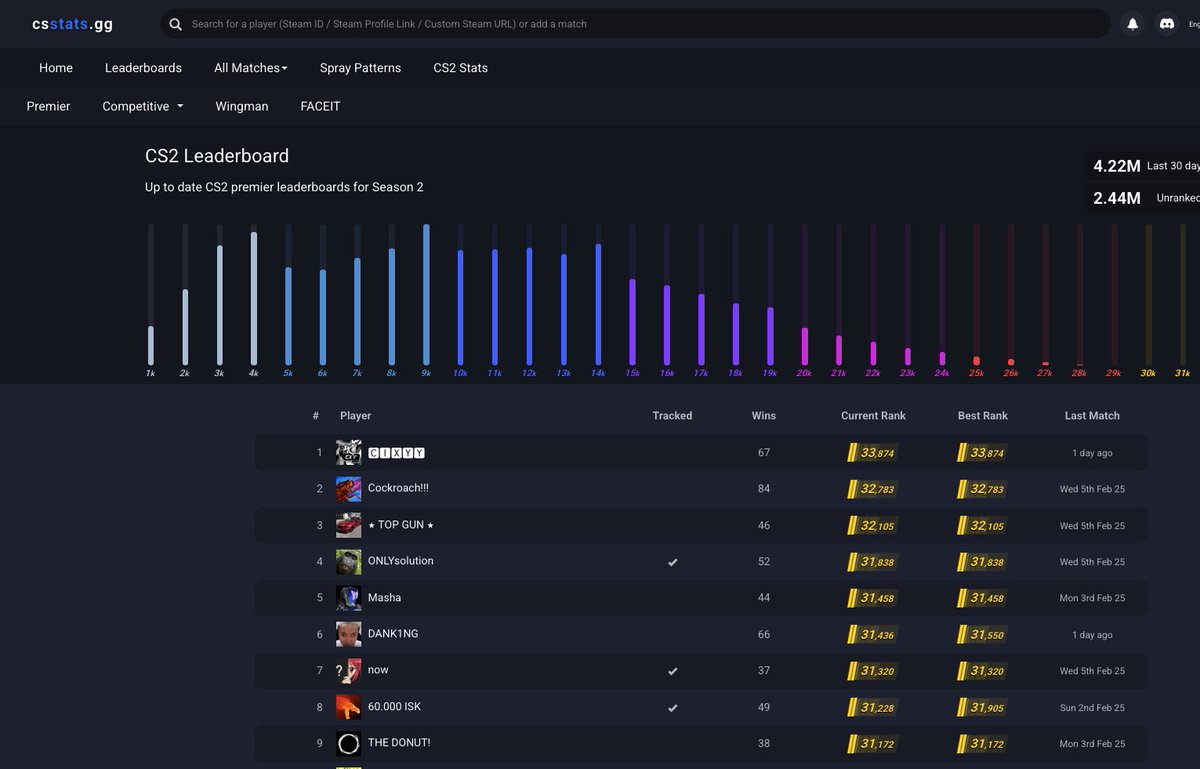
Task: Open 60.000 ISK player profile
Action: (394, 706)
